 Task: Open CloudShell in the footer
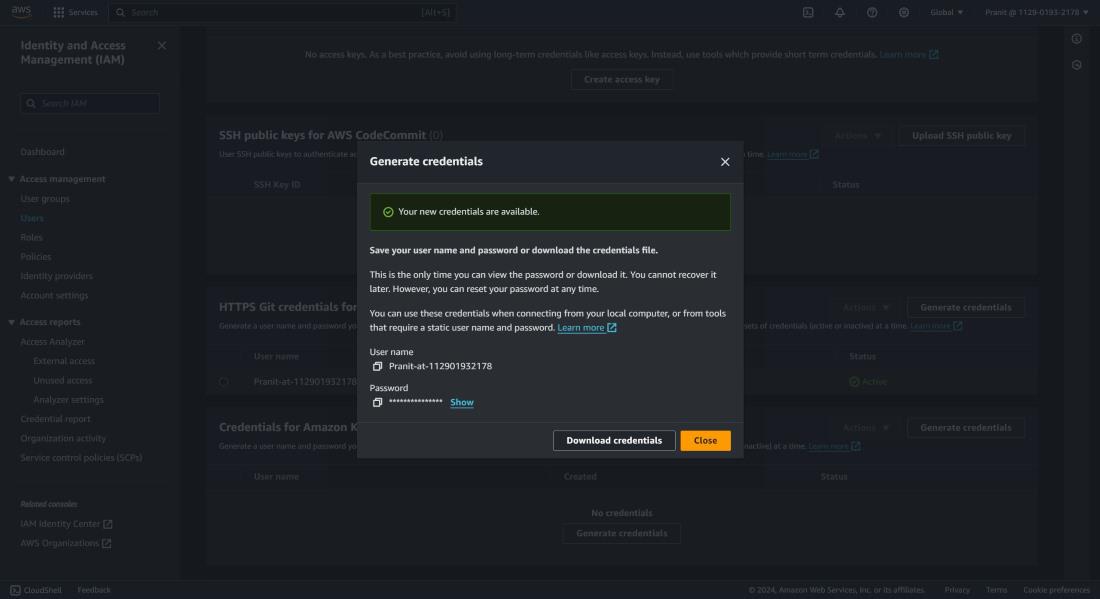tap(36, 590)
